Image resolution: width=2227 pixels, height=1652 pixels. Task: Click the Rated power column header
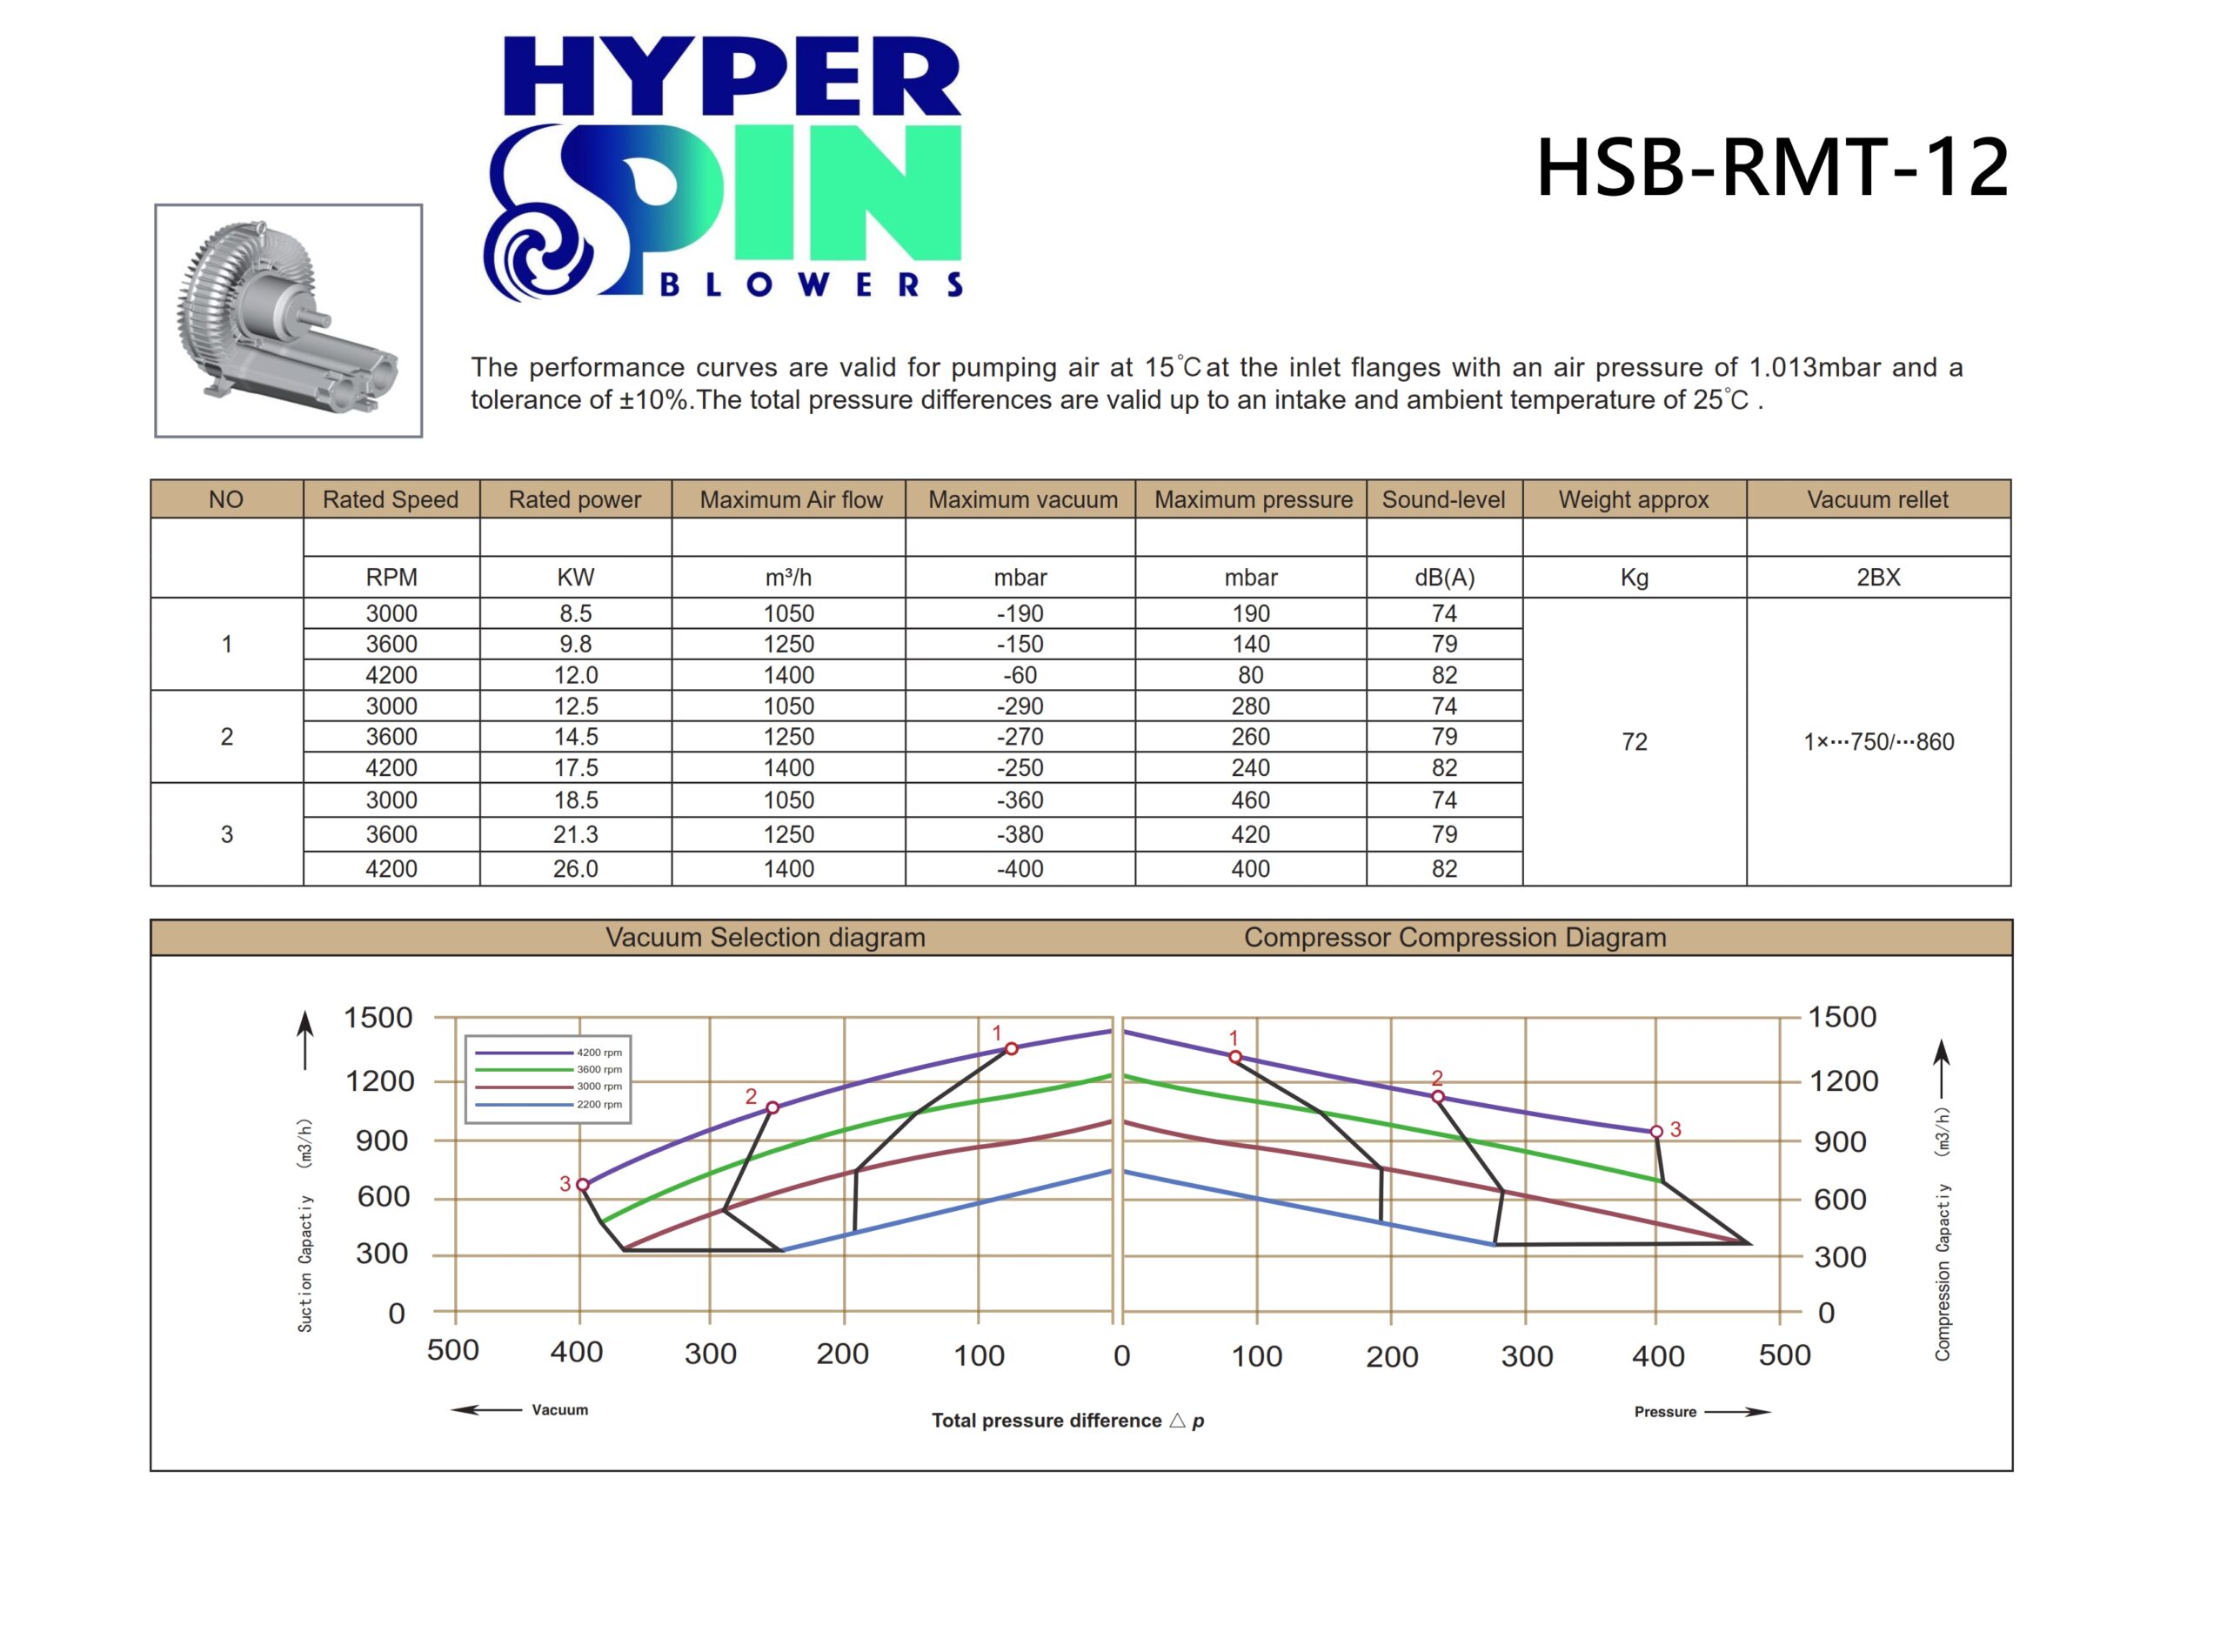click(575, 499)
